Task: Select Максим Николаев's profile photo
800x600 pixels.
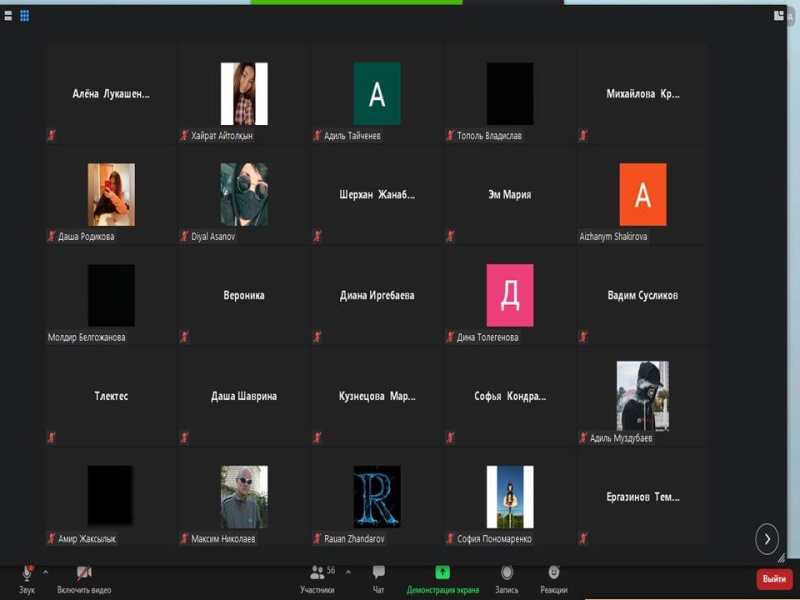Action: pos(244,497)
